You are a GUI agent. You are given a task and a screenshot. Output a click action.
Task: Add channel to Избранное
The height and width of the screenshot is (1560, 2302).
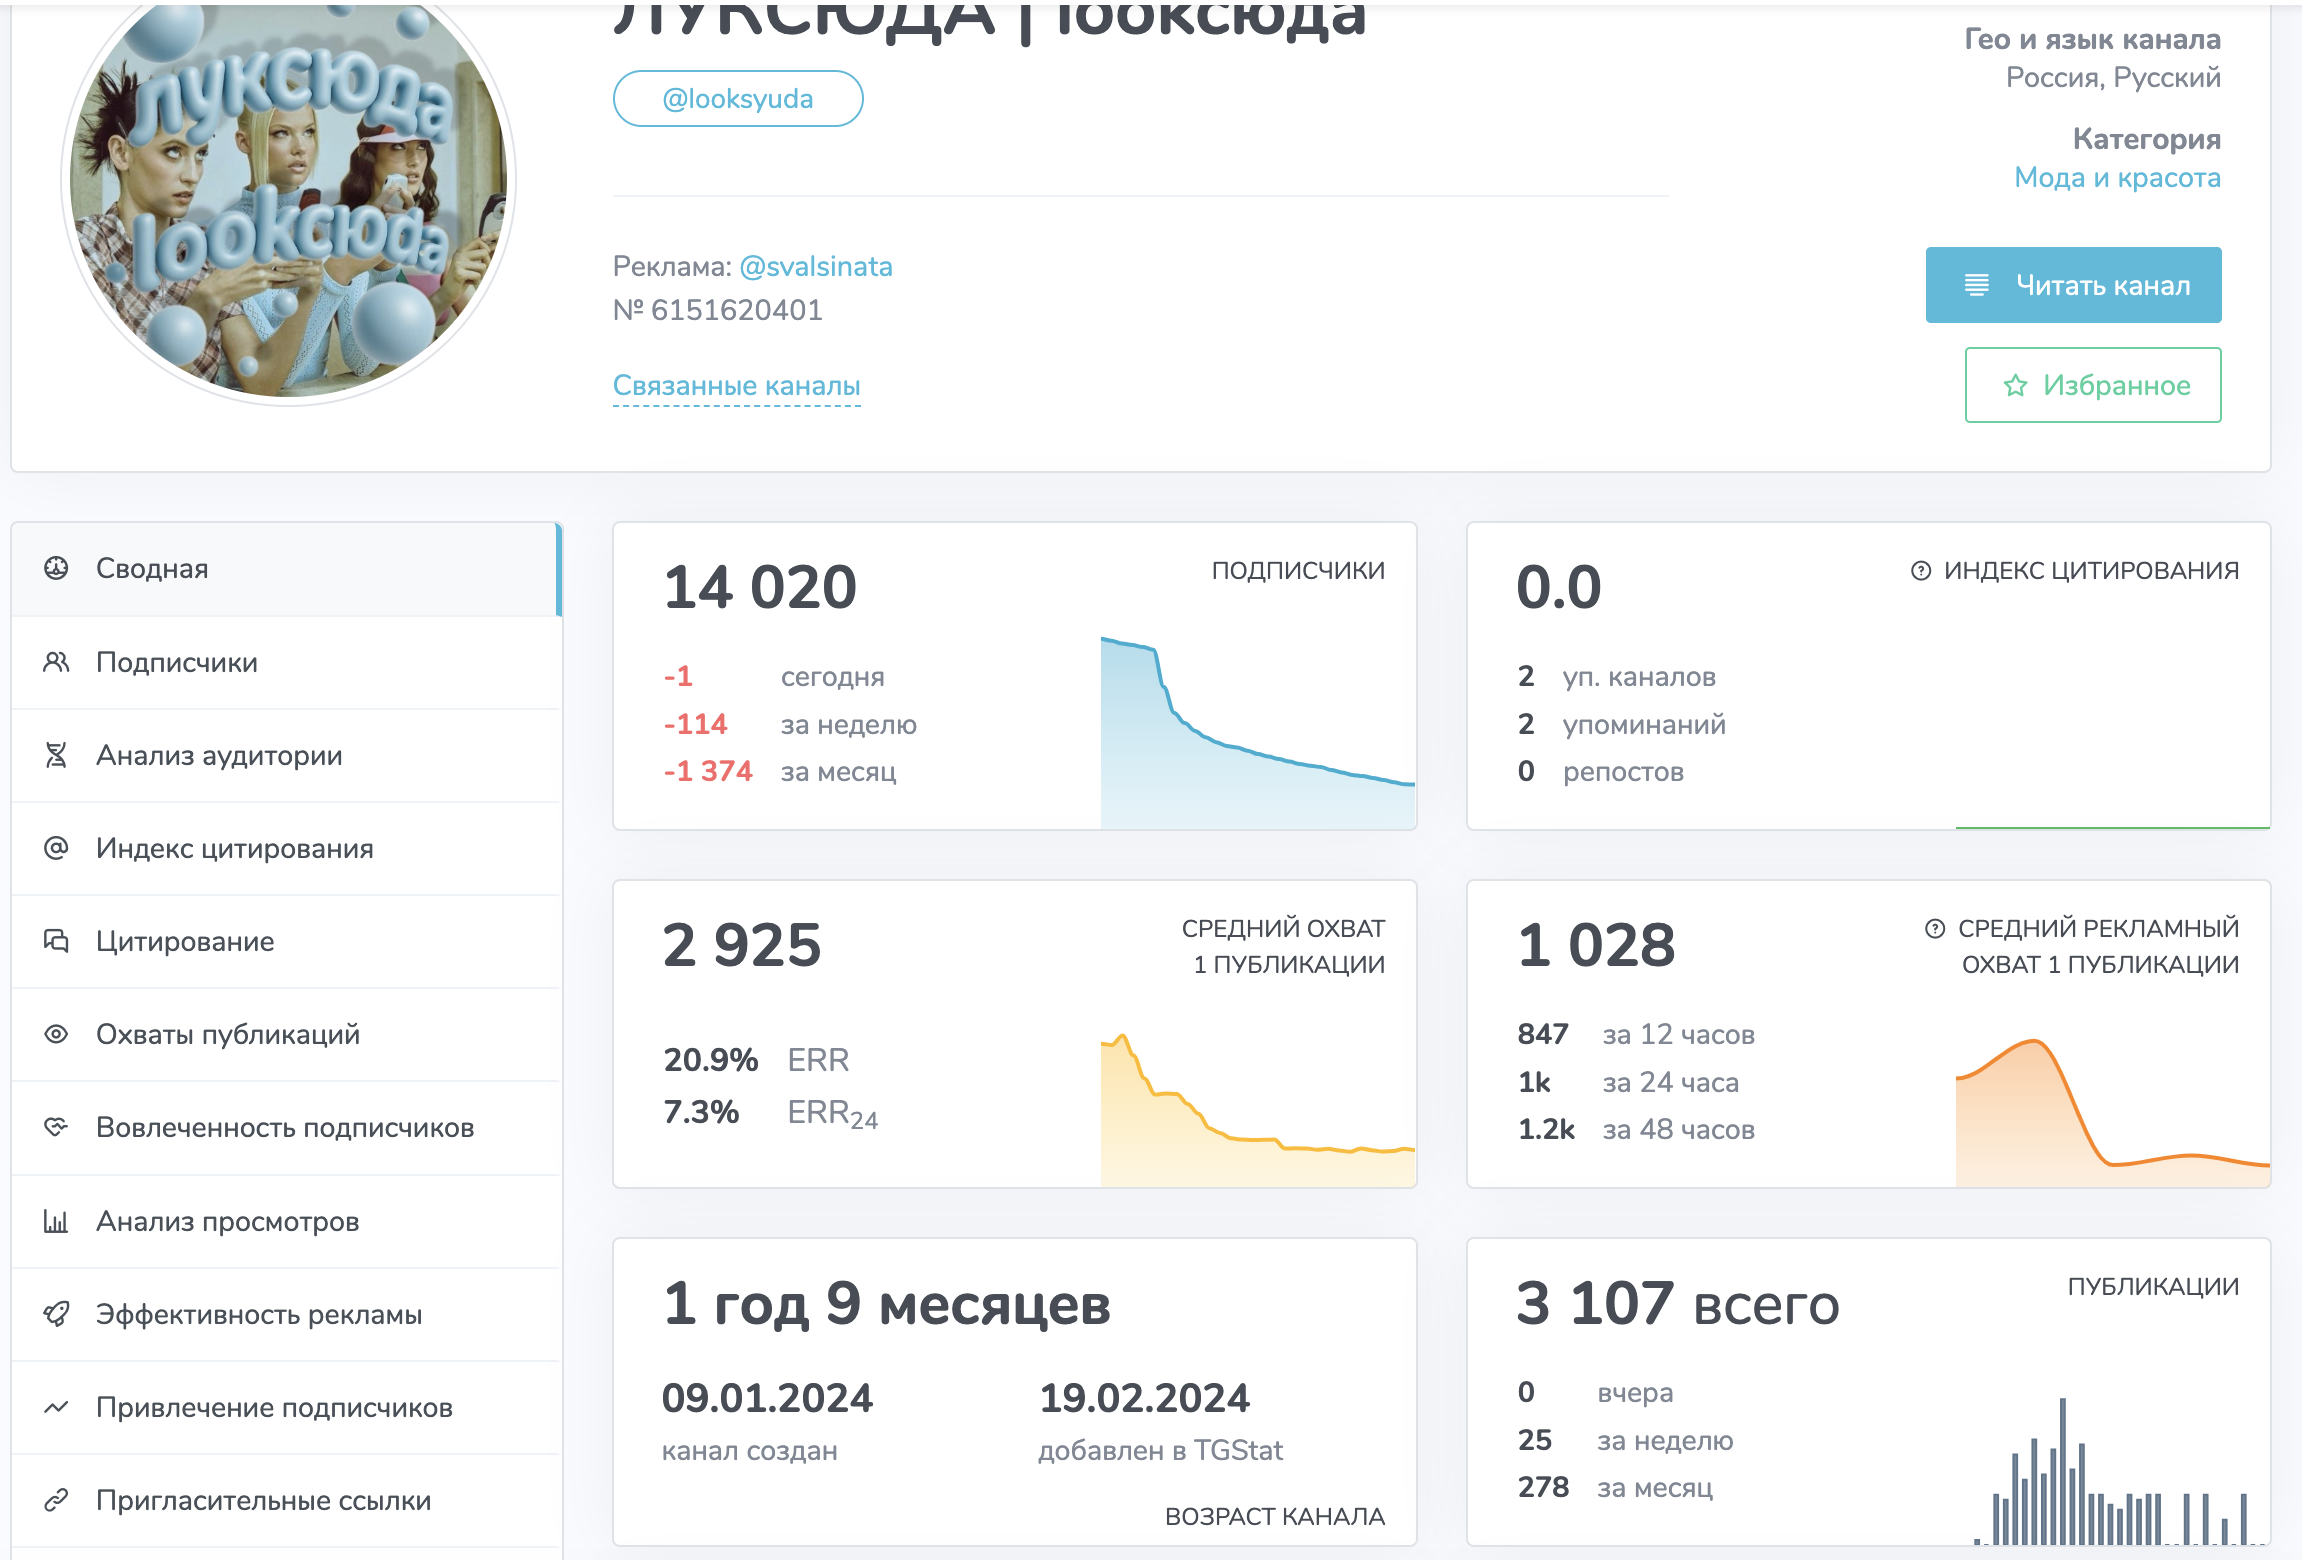(2092, 385)
